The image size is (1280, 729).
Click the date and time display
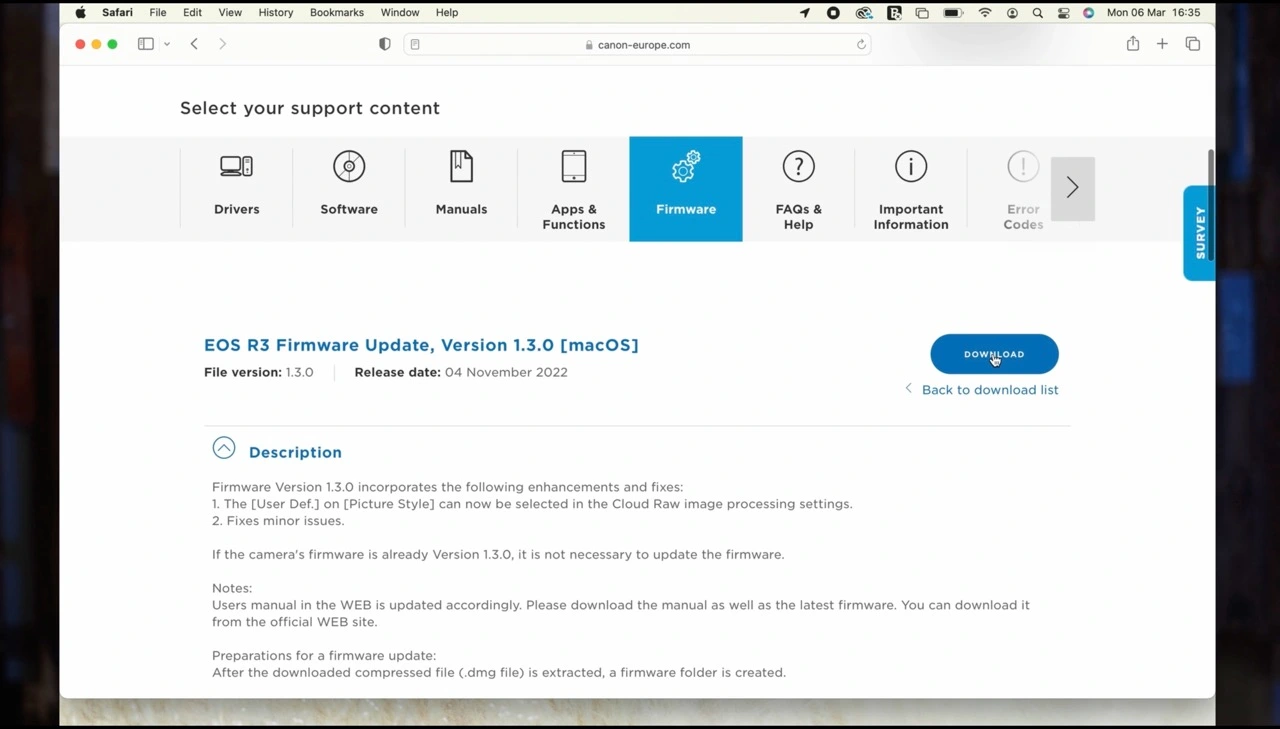click(1153, 13)
